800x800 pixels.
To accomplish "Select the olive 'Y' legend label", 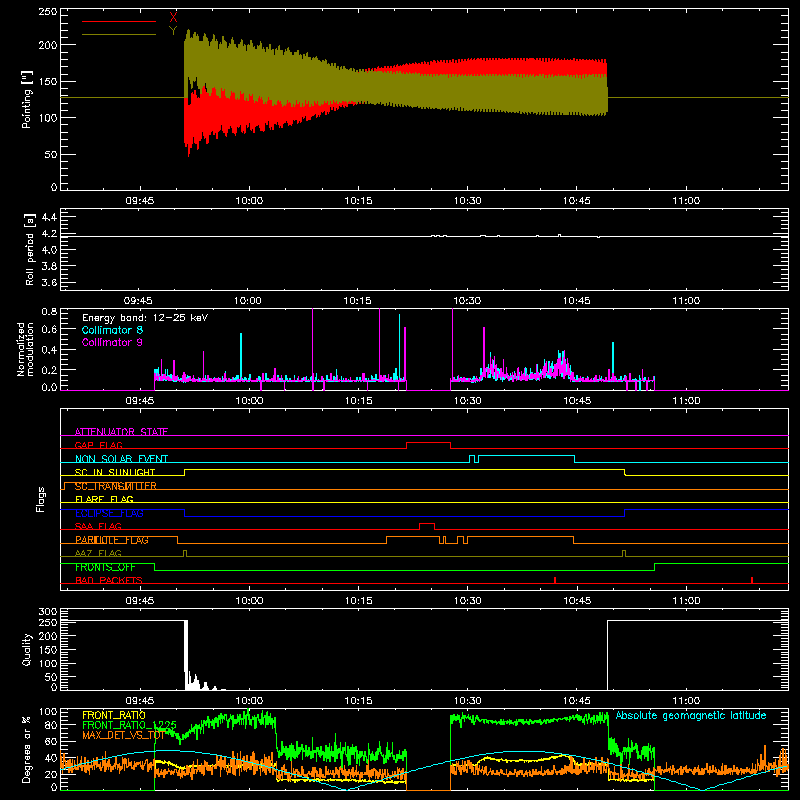I will click(x=173, y=31).
